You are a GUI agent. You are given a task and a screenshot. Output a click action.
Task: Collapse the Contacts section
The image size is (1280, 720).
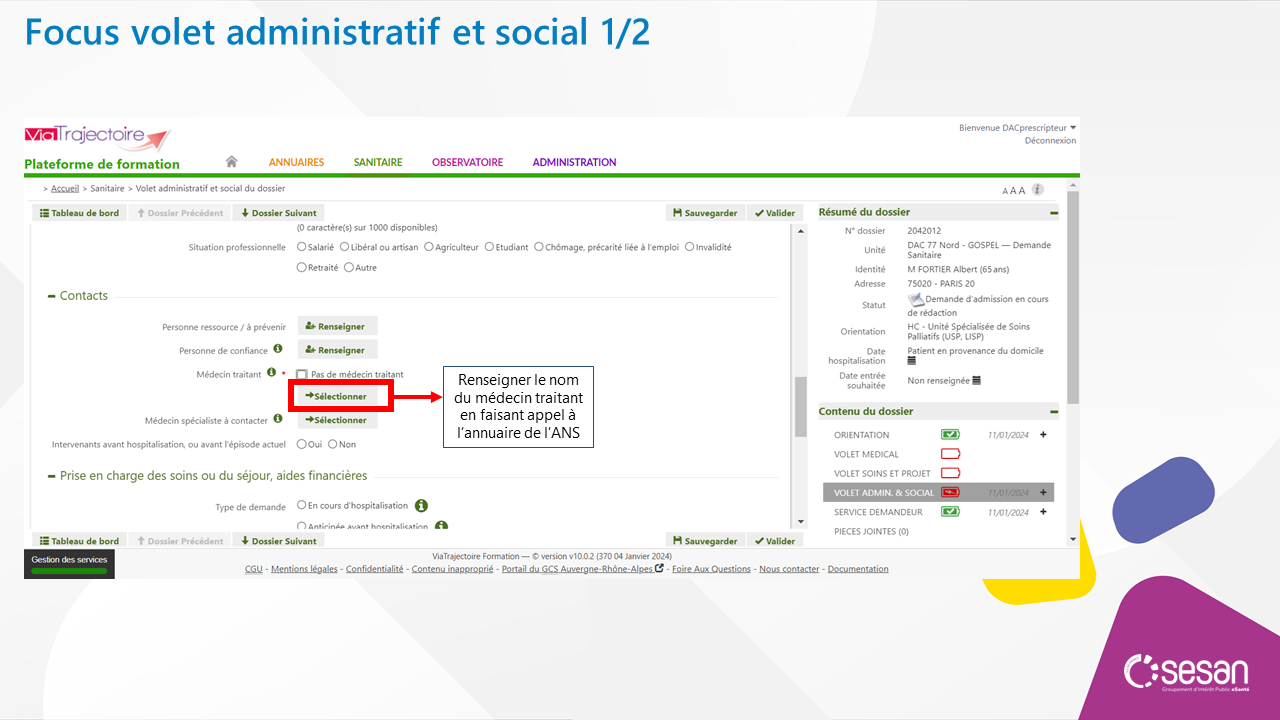pyautogui.click(x=52, y=296)
